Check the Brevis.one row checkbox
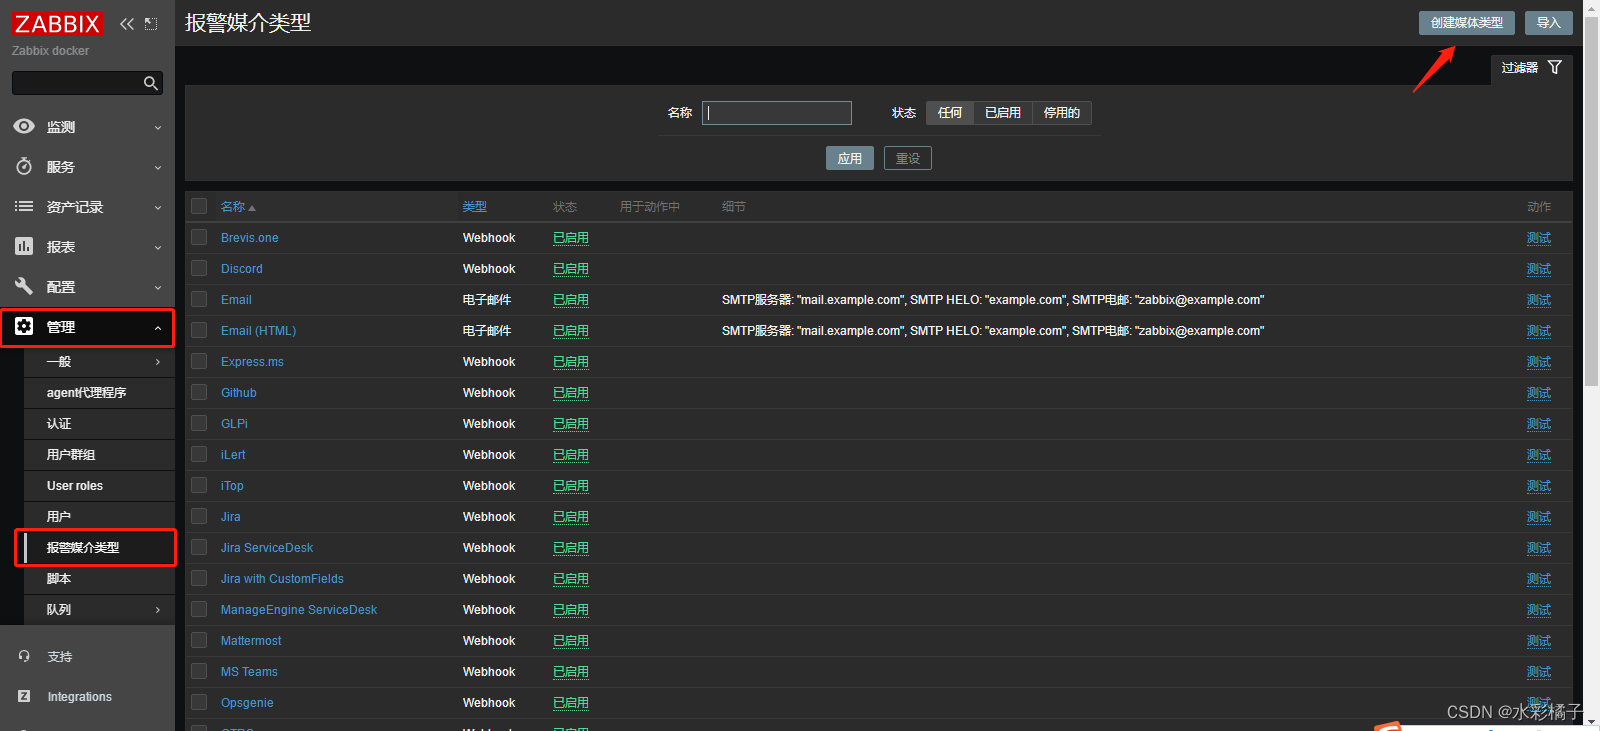 (x=199, y=238)
